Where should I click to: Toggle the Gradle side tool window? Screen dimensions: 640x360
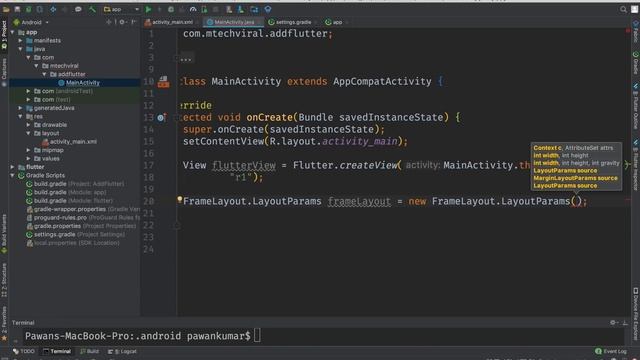tap(636, 63)
